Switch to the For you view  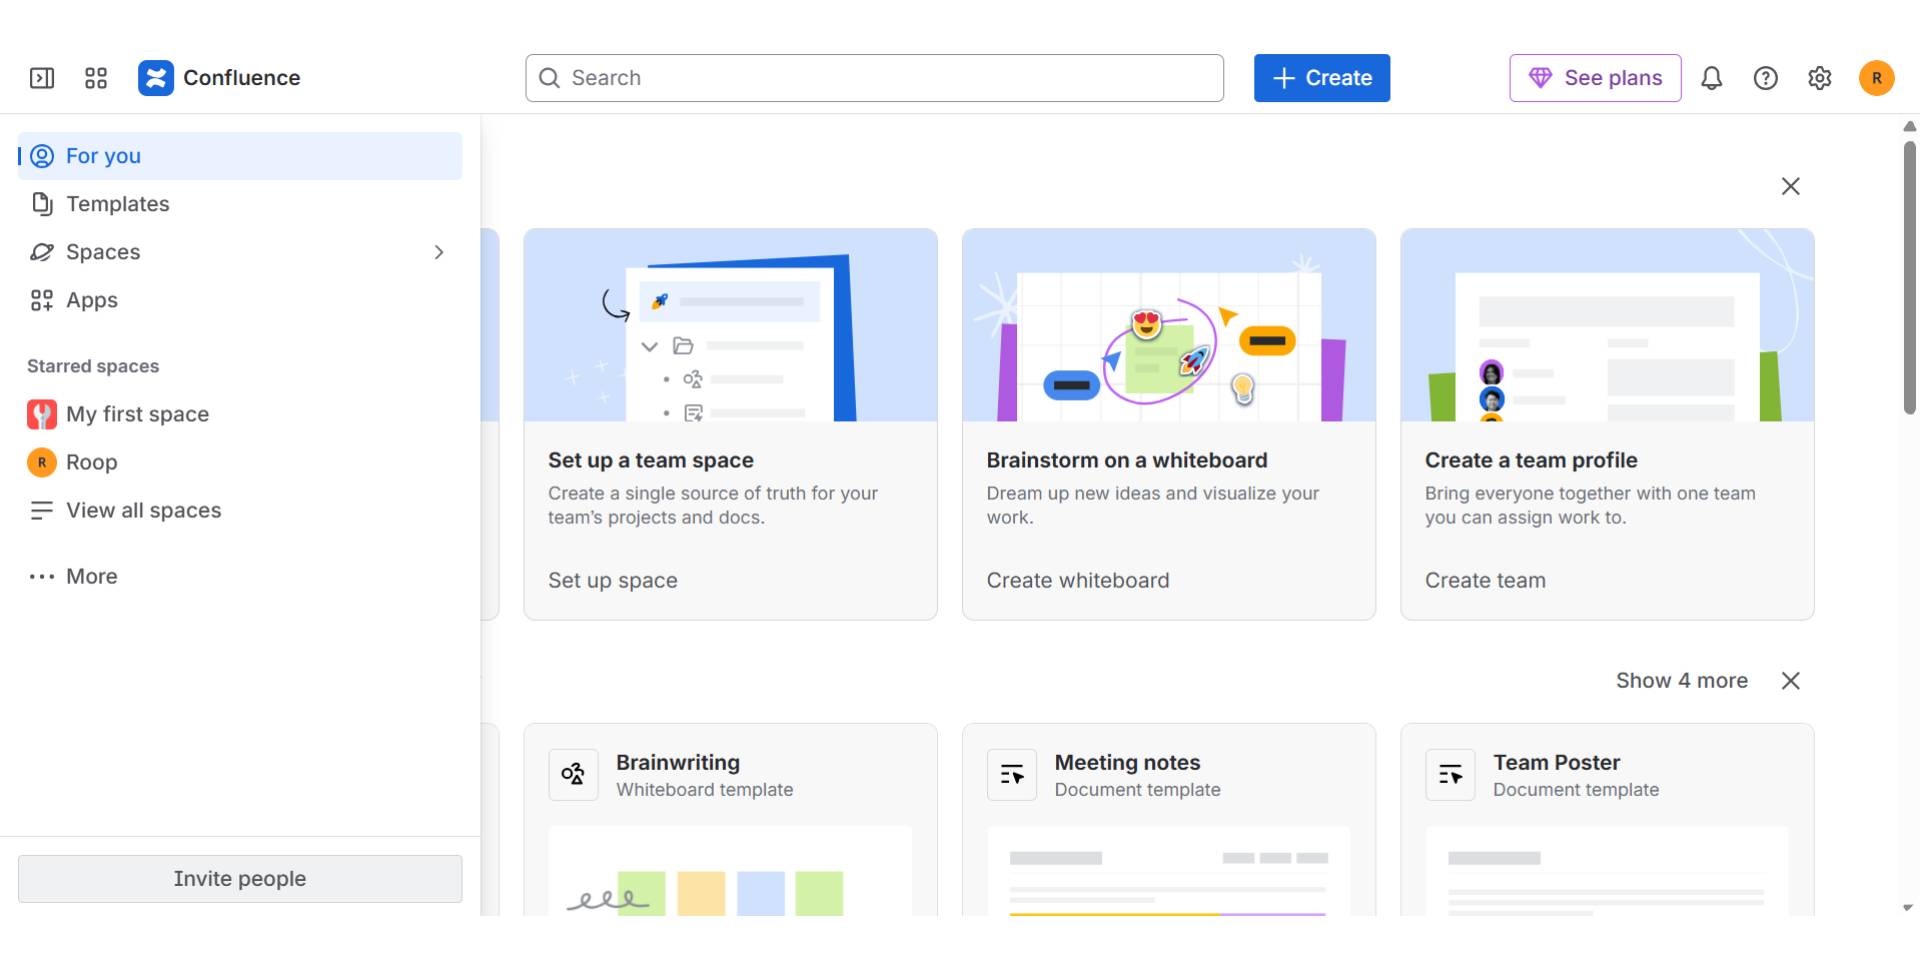click(x=102, y=156)
